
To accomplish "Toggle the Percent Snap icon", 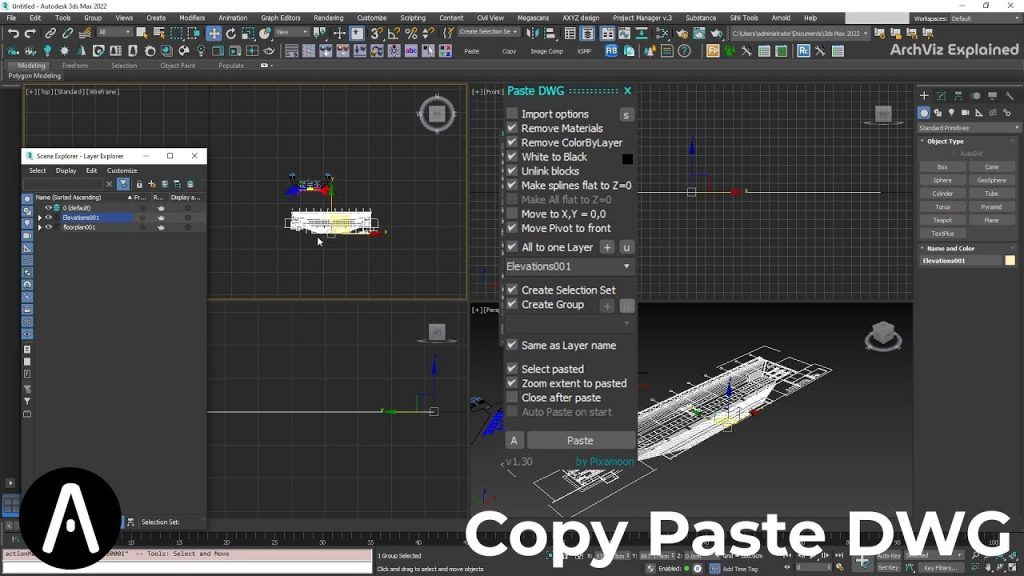I will point(411,33).
